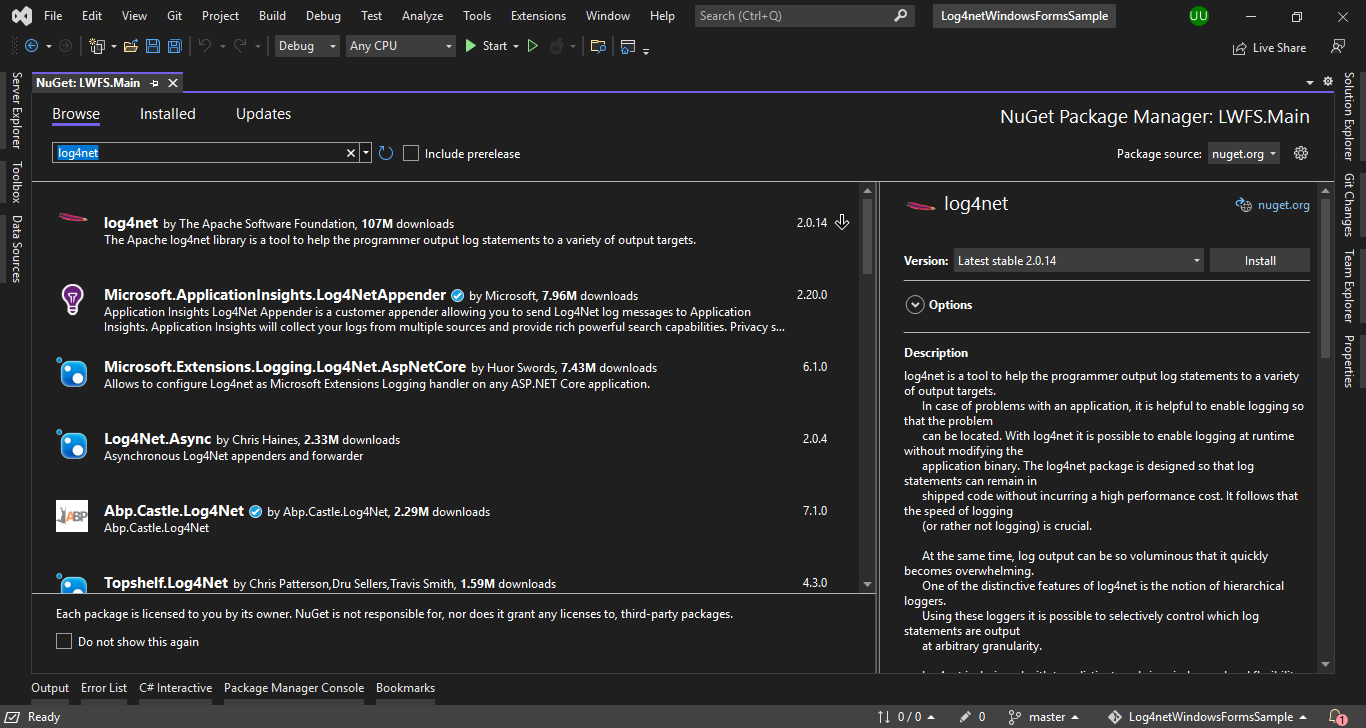1366x728 pixels.
Task: Pin the NuGet: LWFS.Main tab
Action: 155,83
